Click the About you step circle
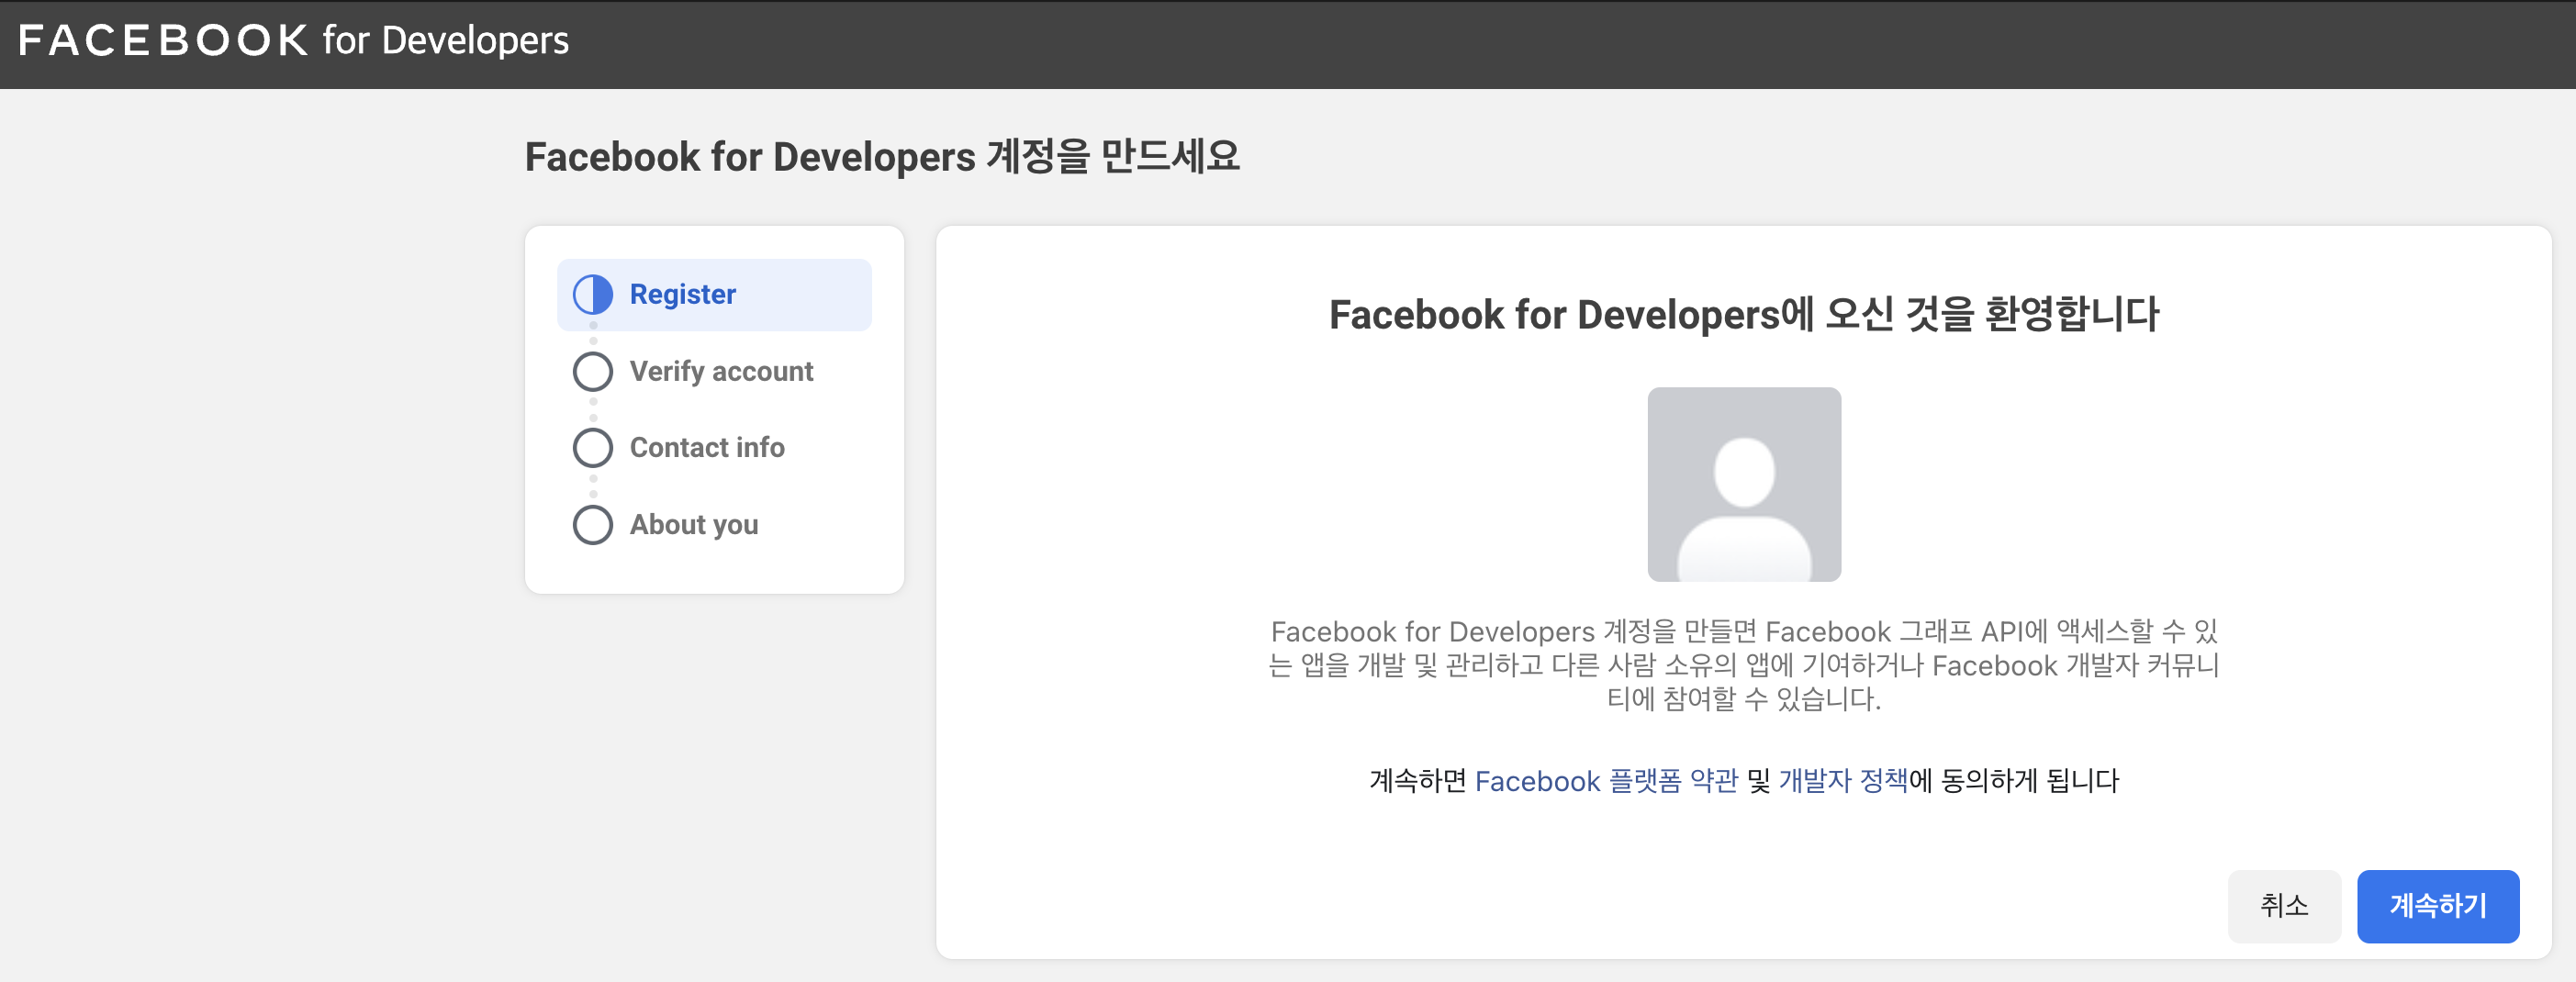Screen dimensions: 2576x982 click(x=593, y=524)
